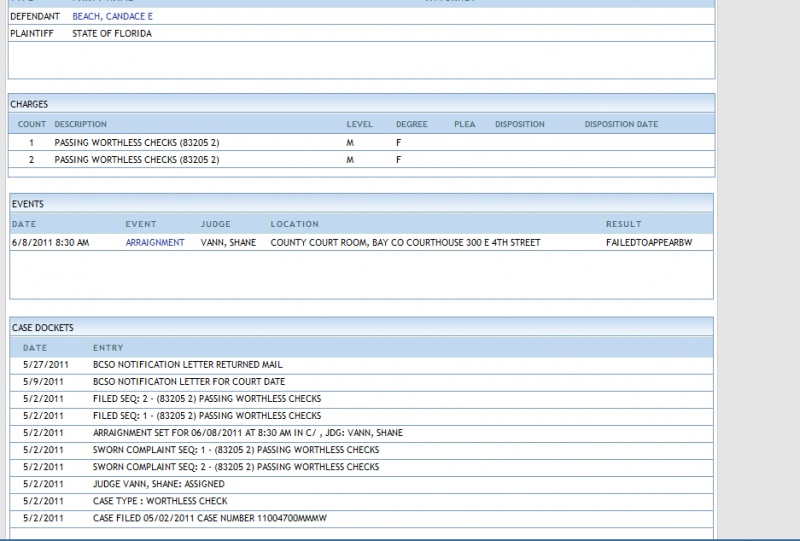Click the DESCRIPTION column header
The image size is (800, 541).
click(x=81, y=124)
